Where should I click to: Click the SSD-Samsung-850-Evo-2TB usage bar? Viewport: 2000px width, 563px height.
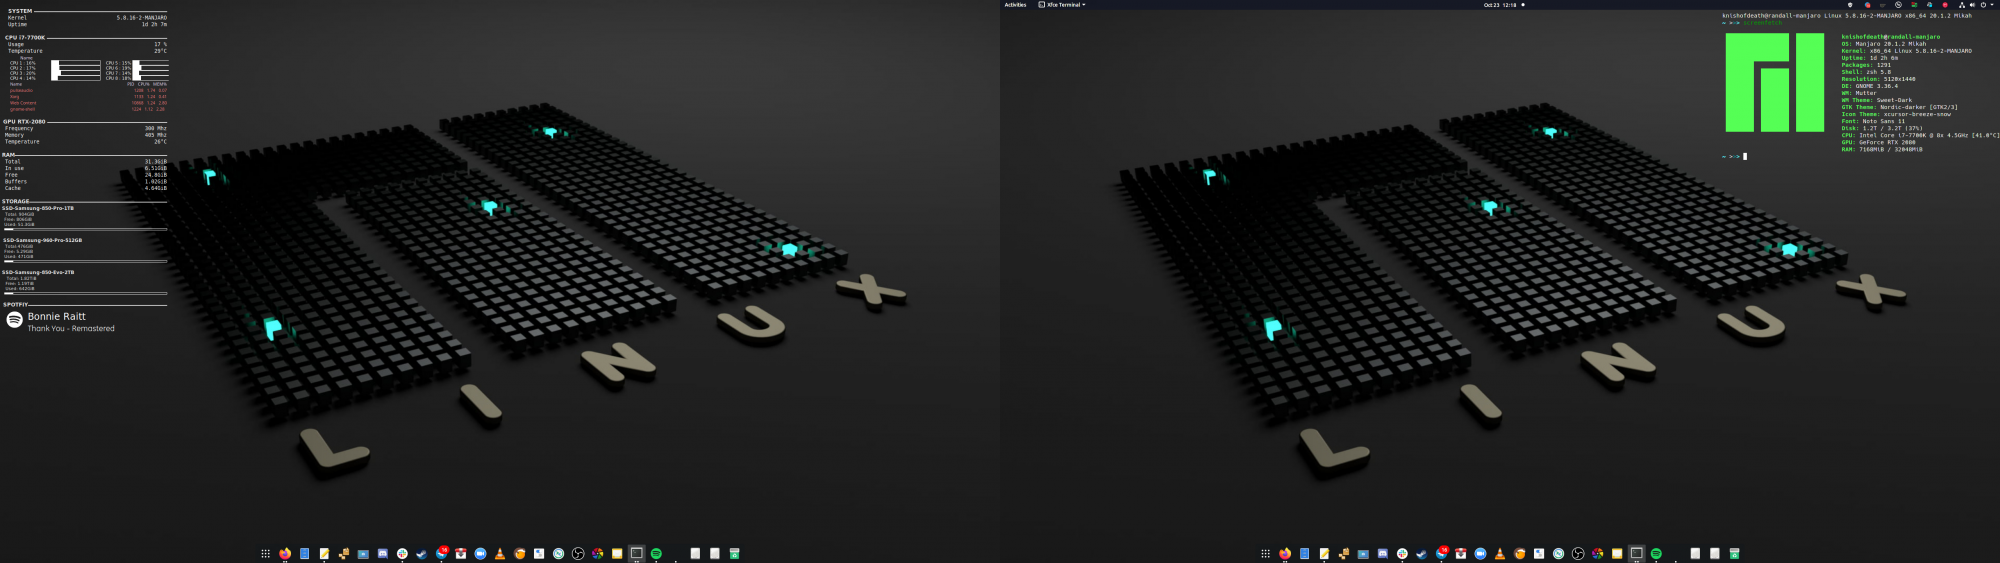[85, 293]
